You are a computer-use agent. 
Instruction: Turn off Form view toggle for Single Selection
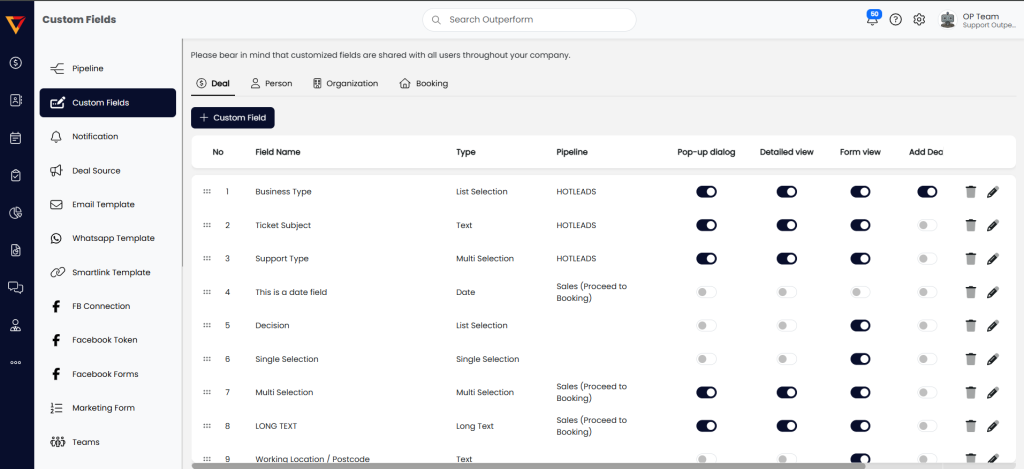pos(860,359)
